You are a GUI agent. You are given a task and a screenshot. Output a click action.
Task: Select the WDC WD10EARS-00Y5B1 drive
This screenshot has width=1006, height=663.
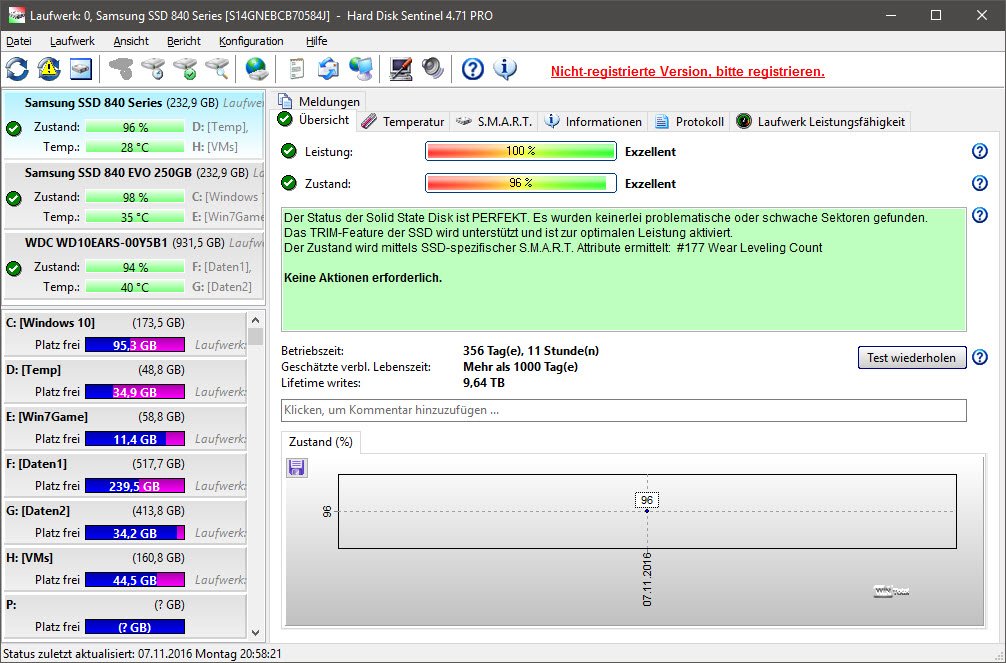[x=133, y=265]
